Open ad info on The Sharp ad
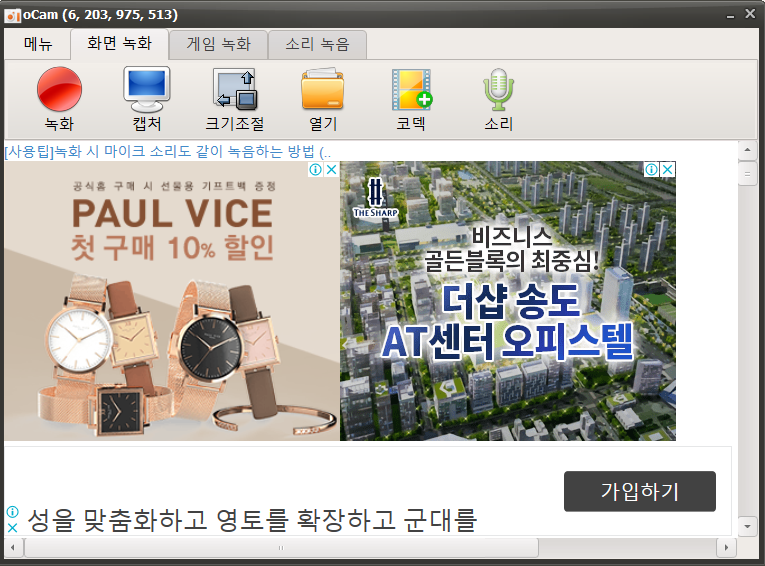 pos(652,169)
